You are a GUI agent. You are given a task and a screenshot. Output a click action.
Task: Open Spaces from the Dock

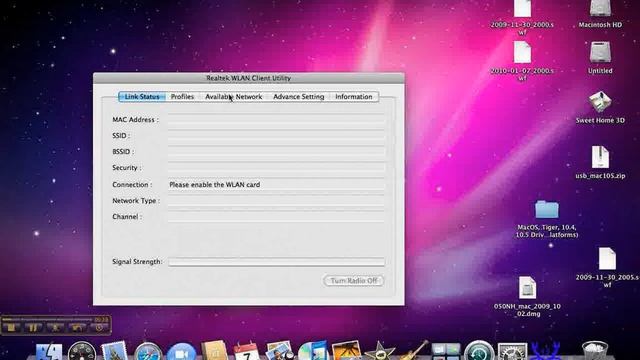(x=446, y=352)
